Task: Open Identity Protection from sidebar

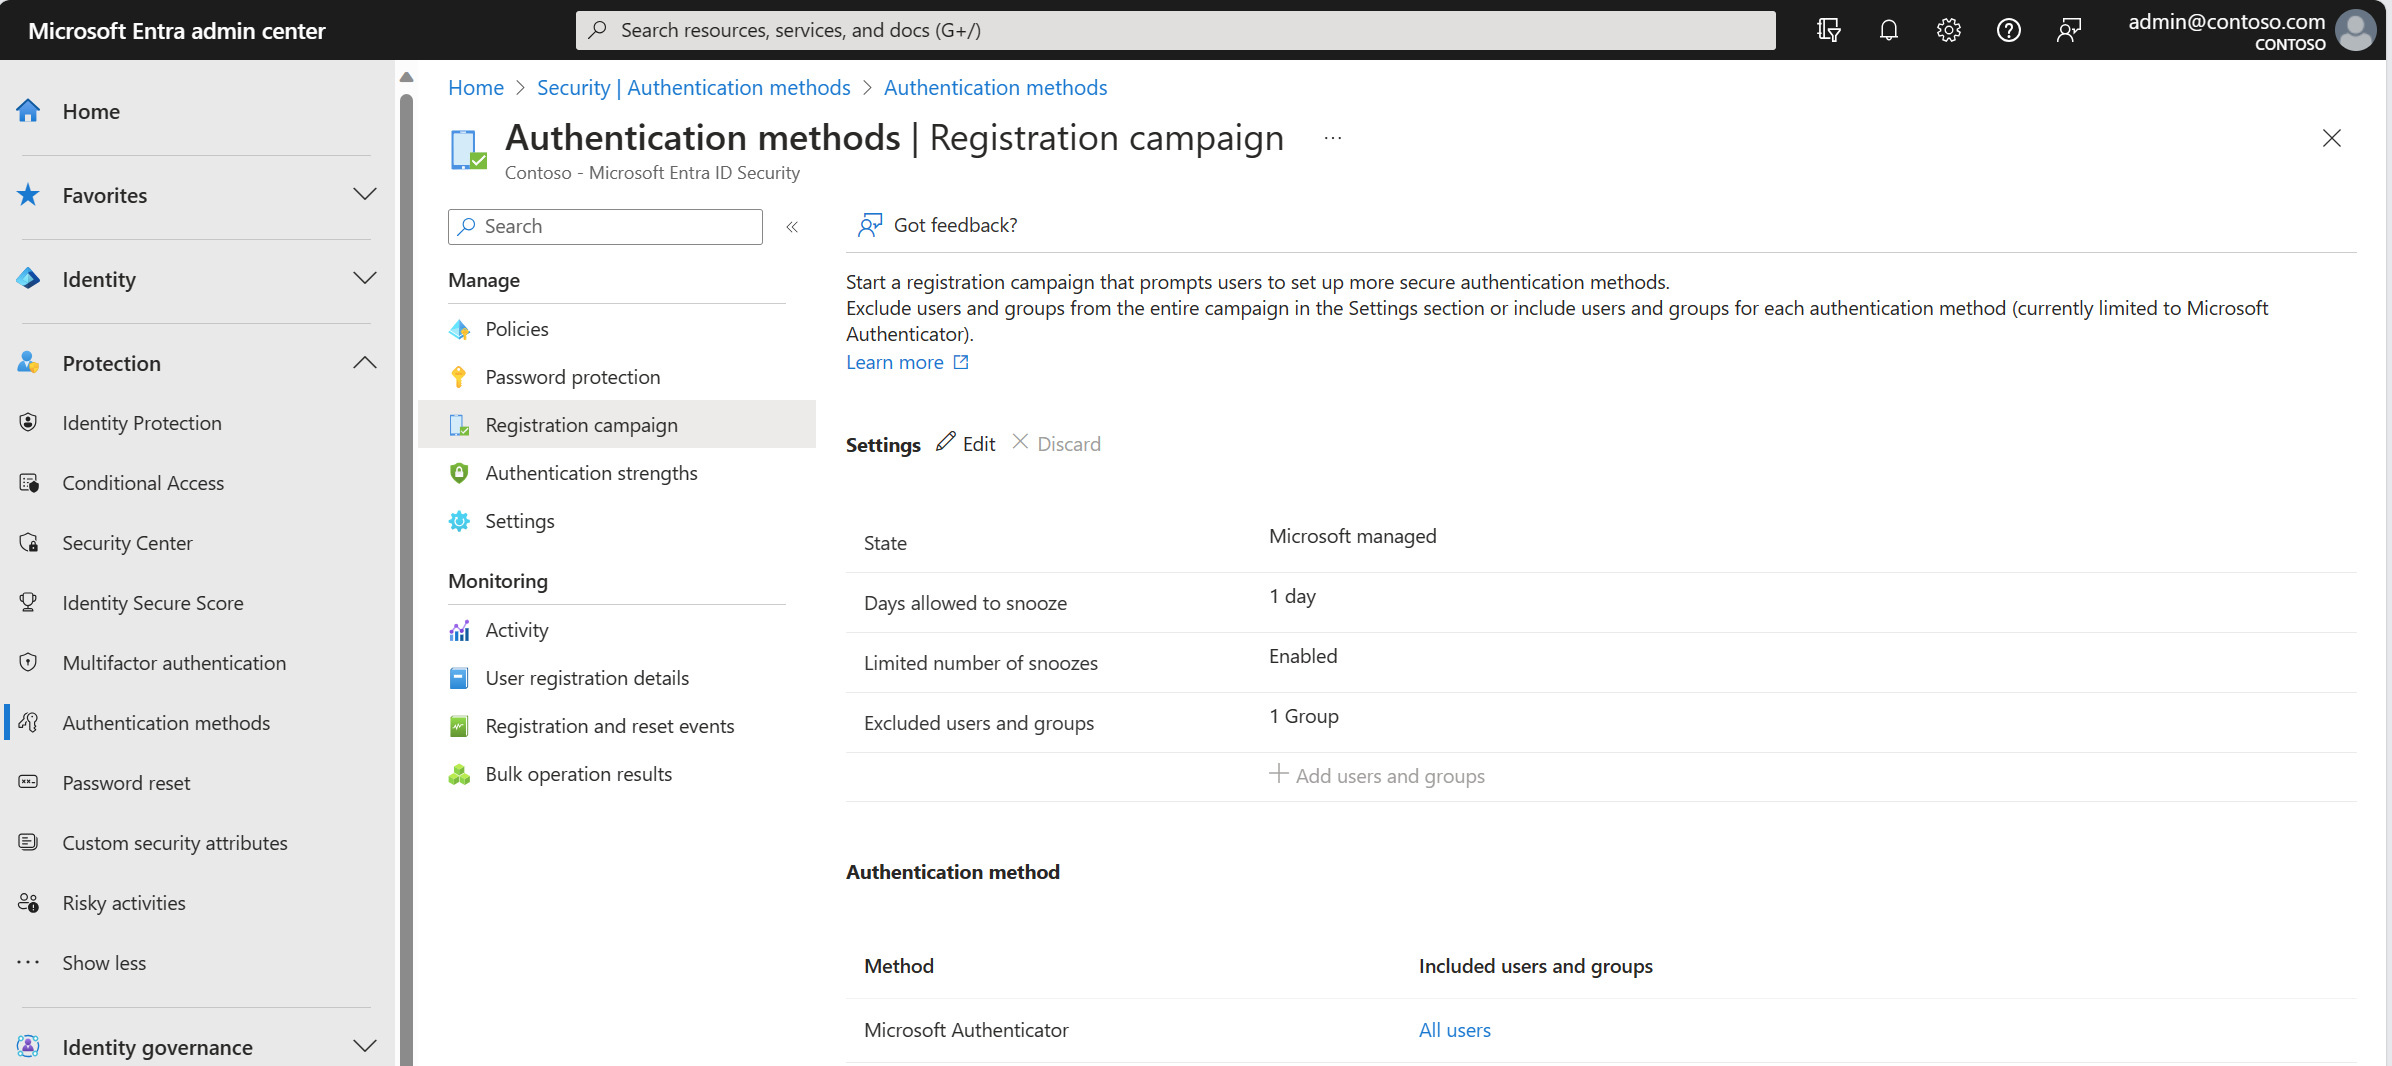Action: (141, 422)
